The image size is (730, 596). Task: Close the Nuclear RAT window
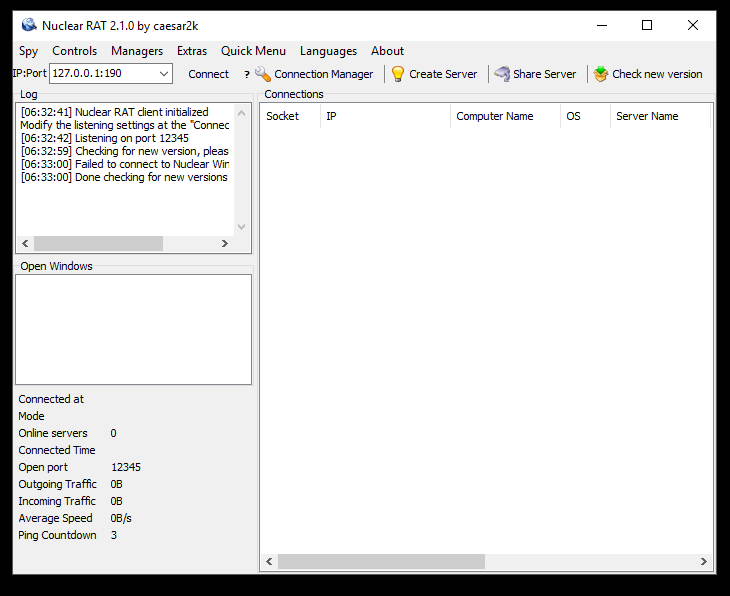pyautogui.click(x=692, y=25)
